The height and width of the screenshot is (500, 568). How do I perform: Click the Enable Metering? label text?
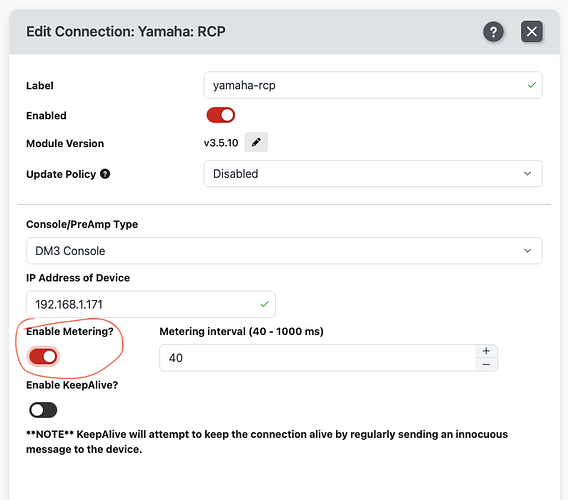tap(70, 332)
